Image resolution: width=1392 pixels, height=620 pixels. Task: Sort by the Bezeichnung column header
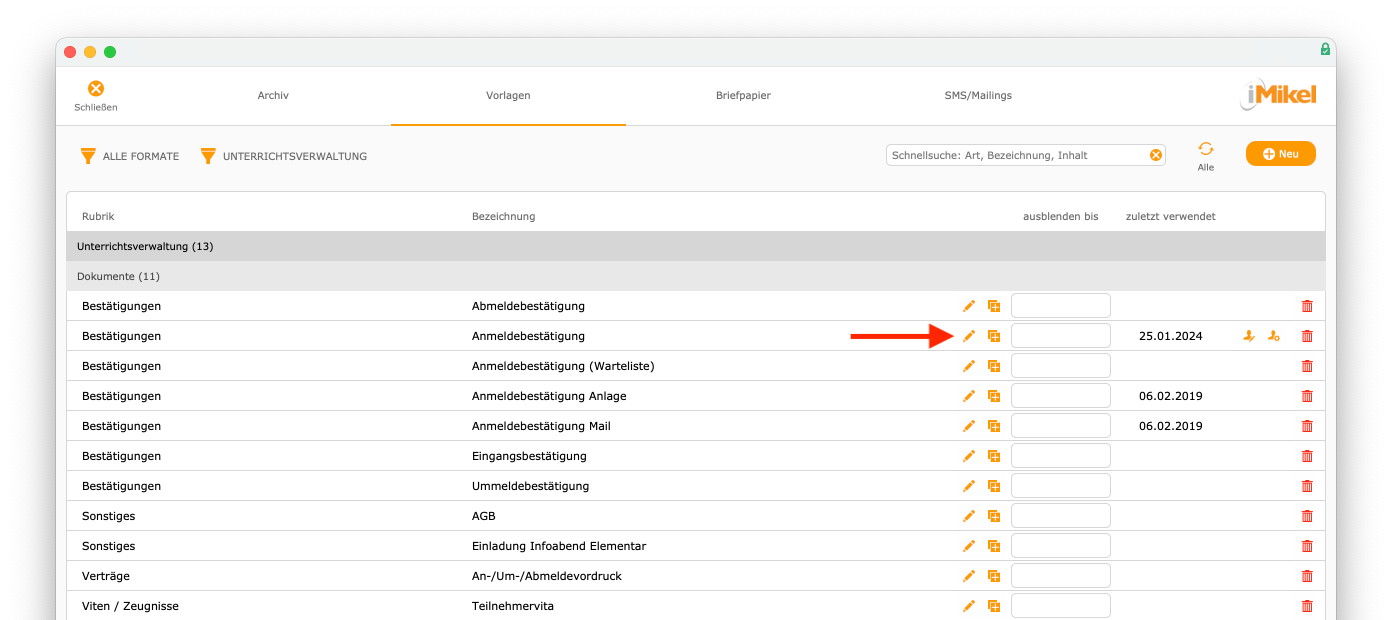tap(503, 216)
